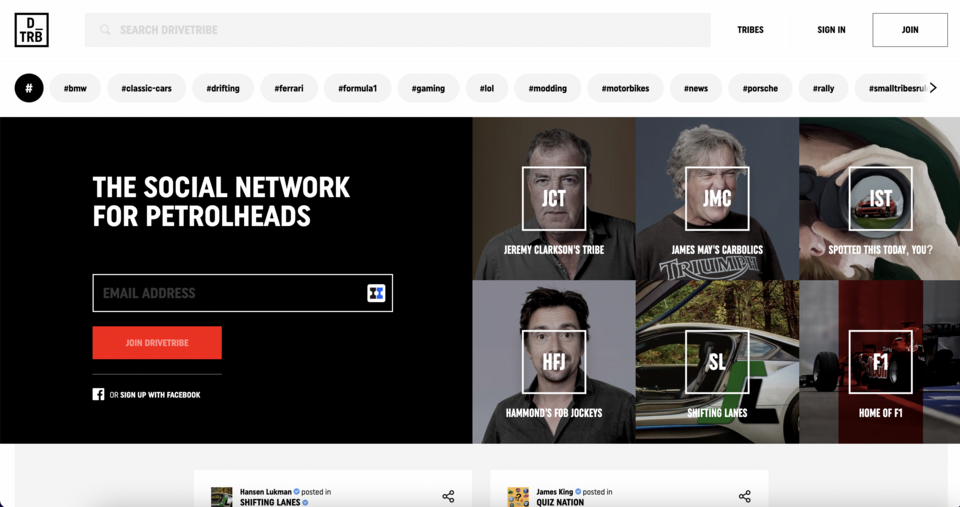Share the Hansen Lukman post
960x507 pixels.
coord(448,496)
